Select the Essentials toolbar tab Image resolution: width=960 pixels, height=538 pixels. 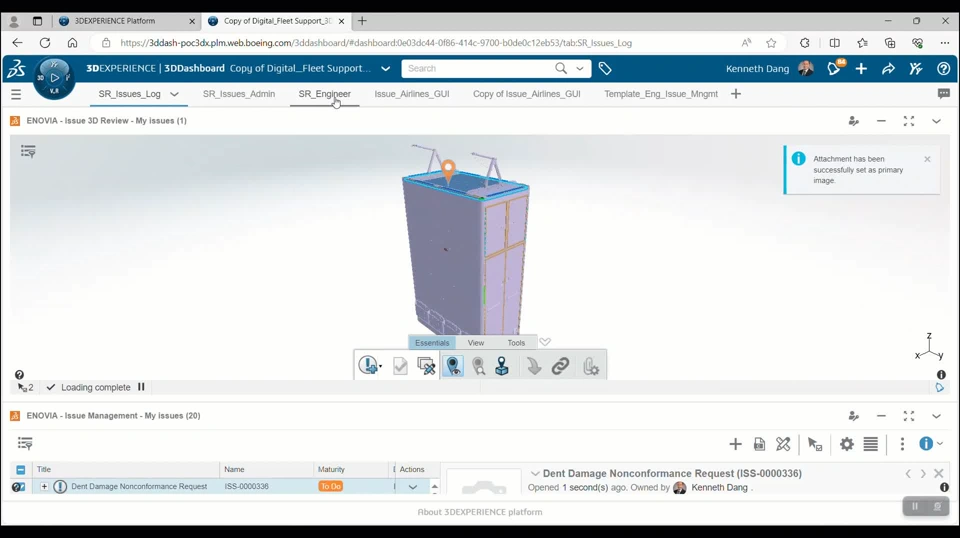(432, 343)
